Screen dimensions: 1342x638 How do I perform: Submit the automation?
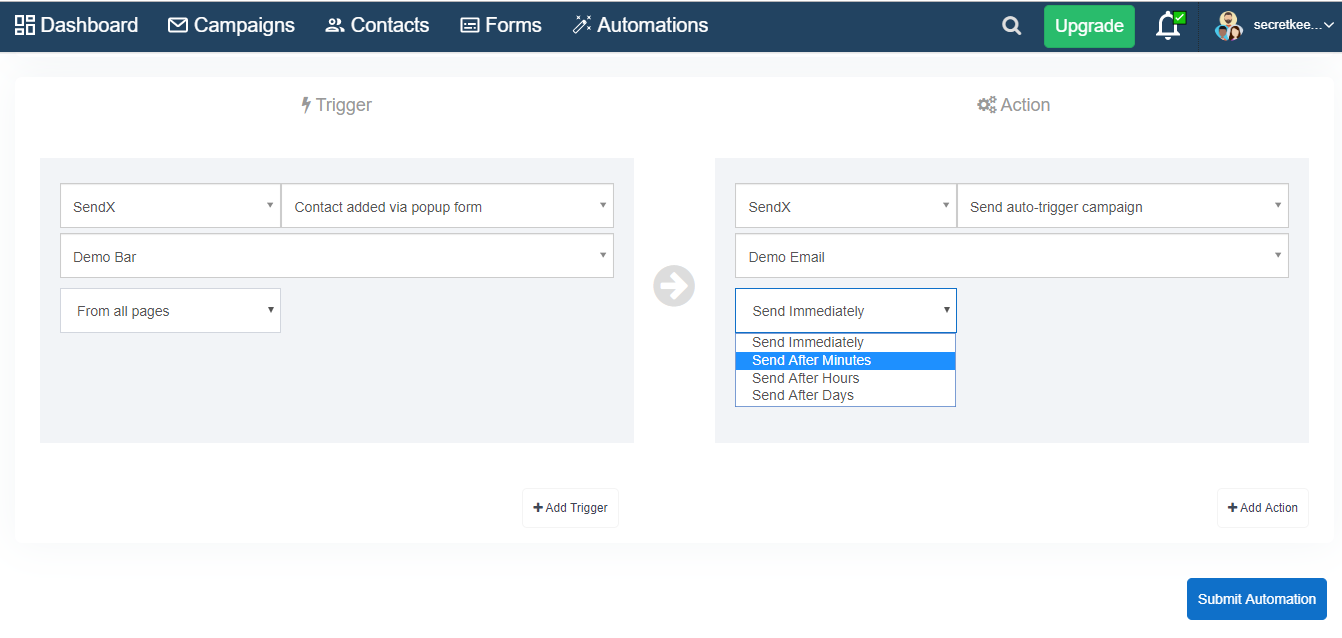click(1257, 599)
